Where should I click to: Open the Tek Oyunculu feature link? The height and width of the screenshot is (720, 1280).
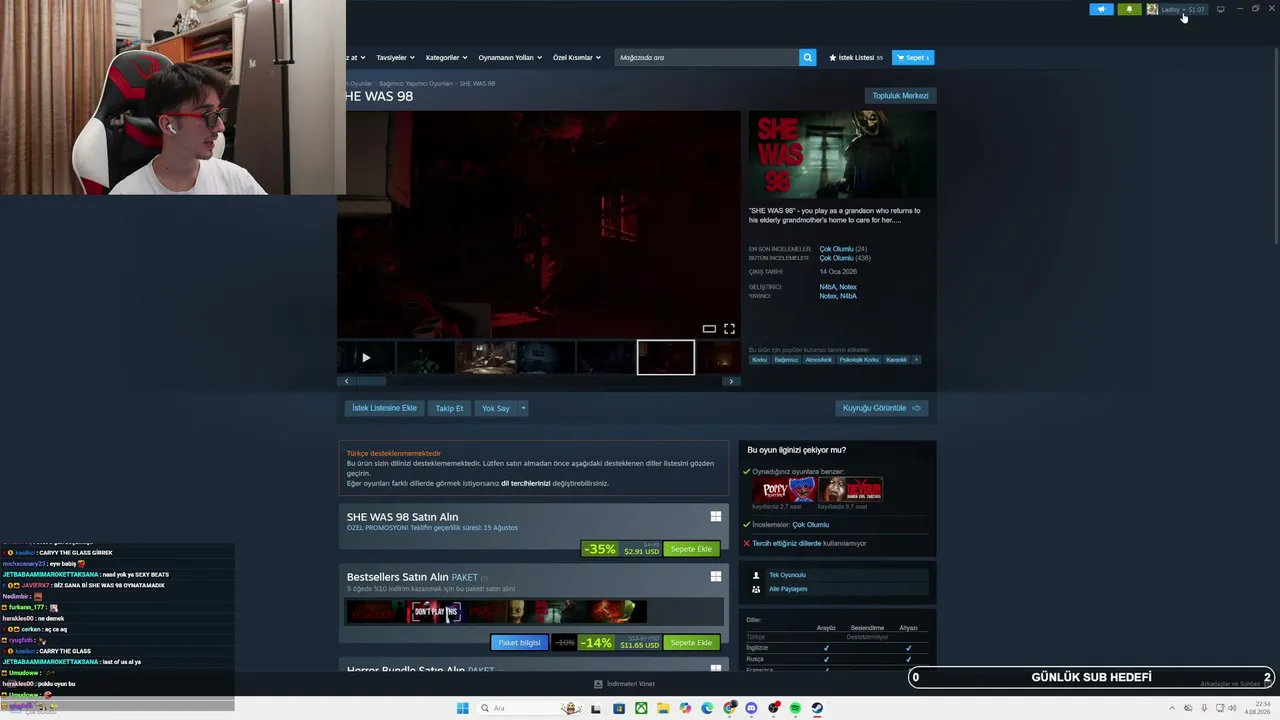coord(787,575)
